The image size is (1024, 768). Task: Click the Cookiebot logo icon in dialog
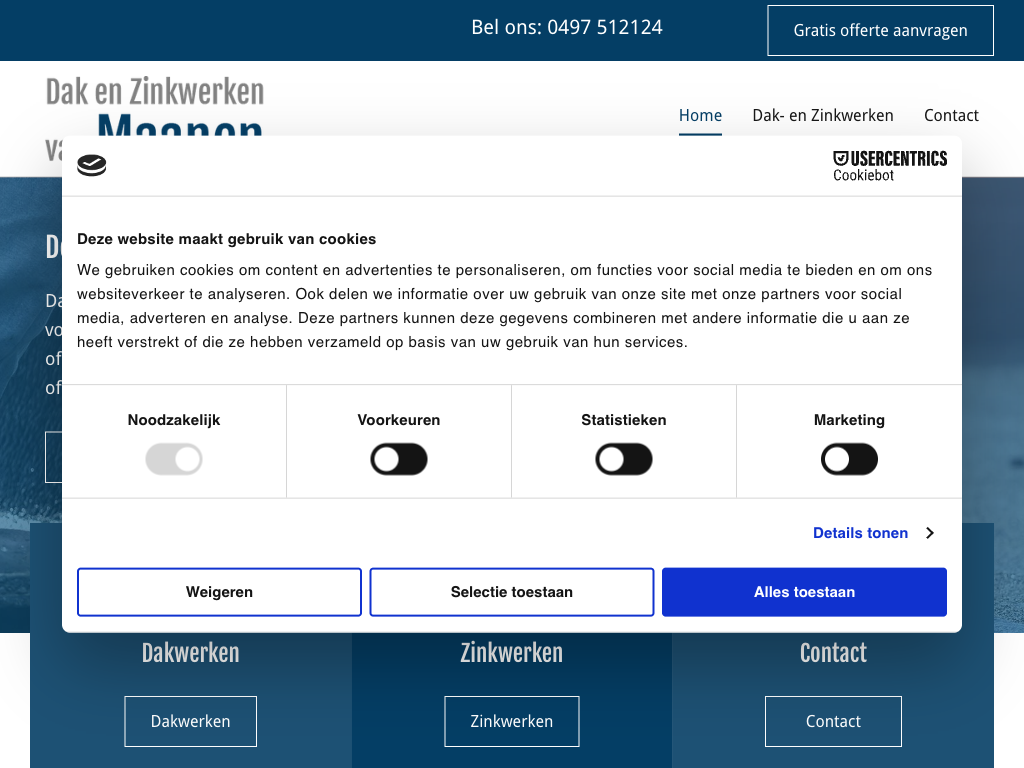click(x=92, y=166)
